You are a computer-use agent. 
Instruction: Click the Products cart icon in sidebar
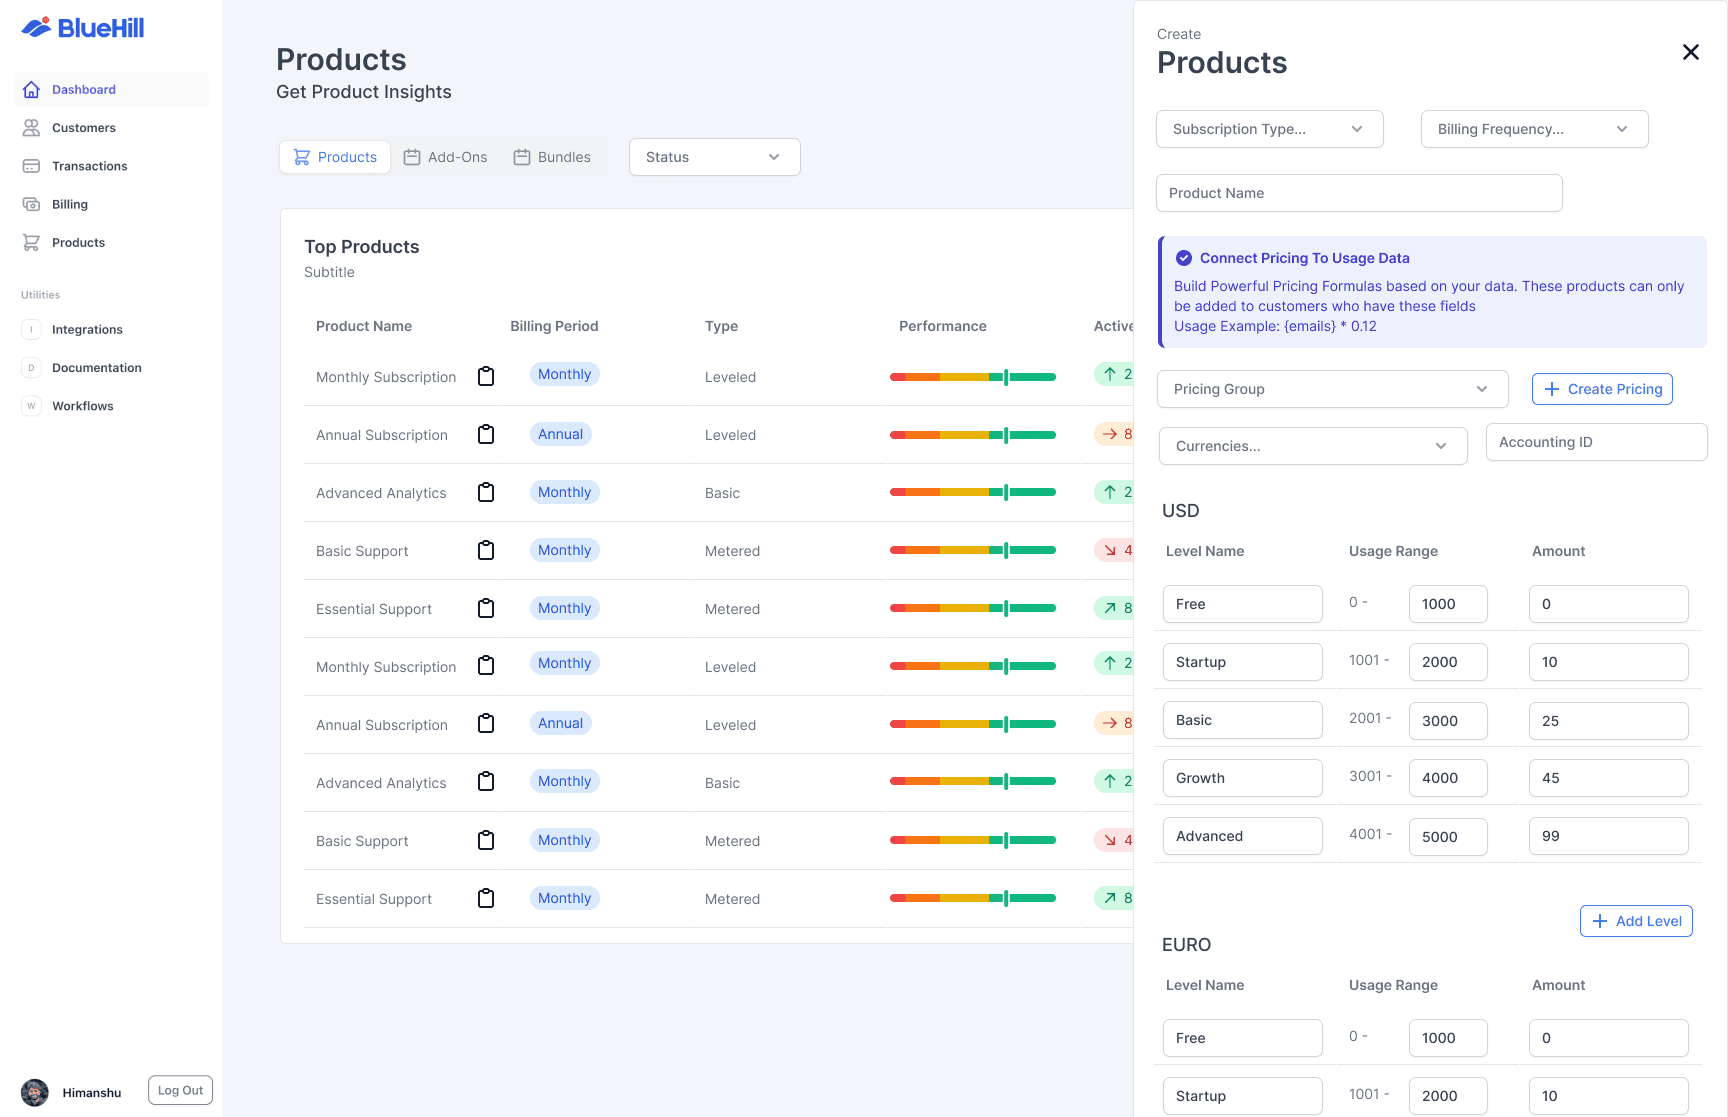tap(32, 243)
